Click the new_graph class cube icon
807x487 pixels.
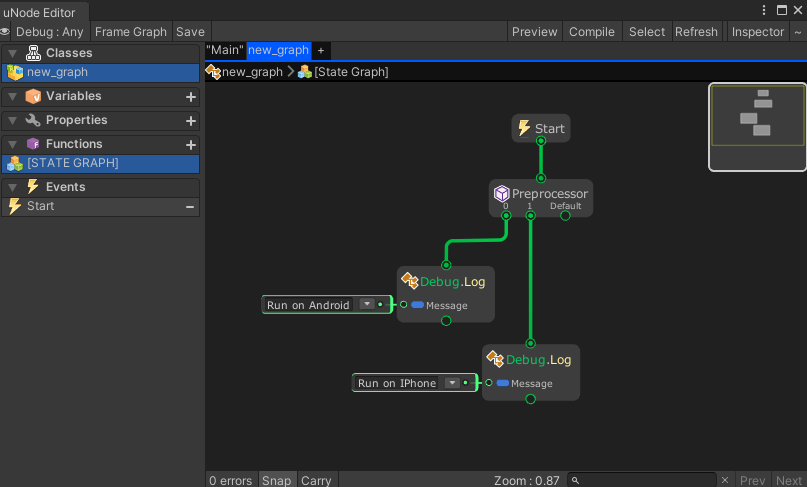coord(15,73)
